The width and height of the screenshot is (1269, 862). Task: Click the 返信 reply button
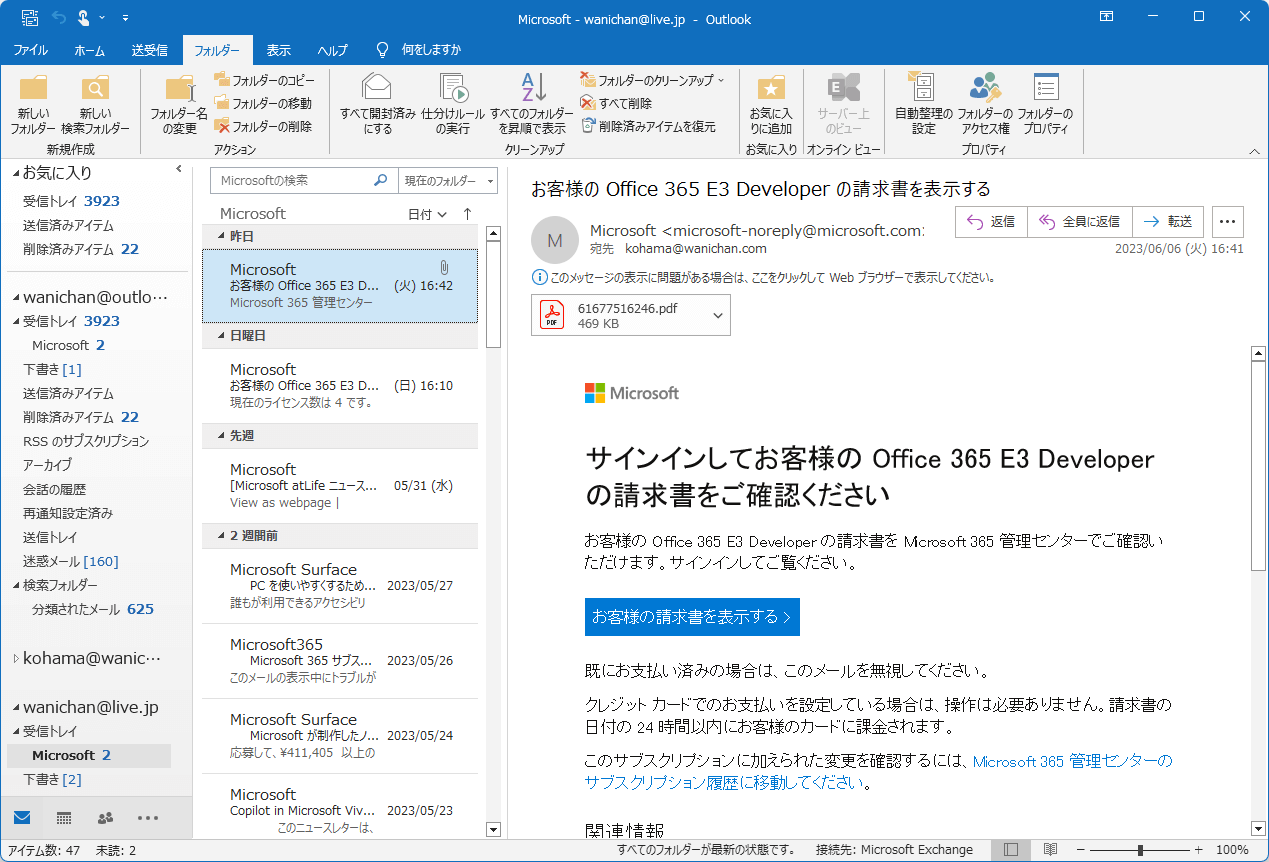[x=991, y=222]
